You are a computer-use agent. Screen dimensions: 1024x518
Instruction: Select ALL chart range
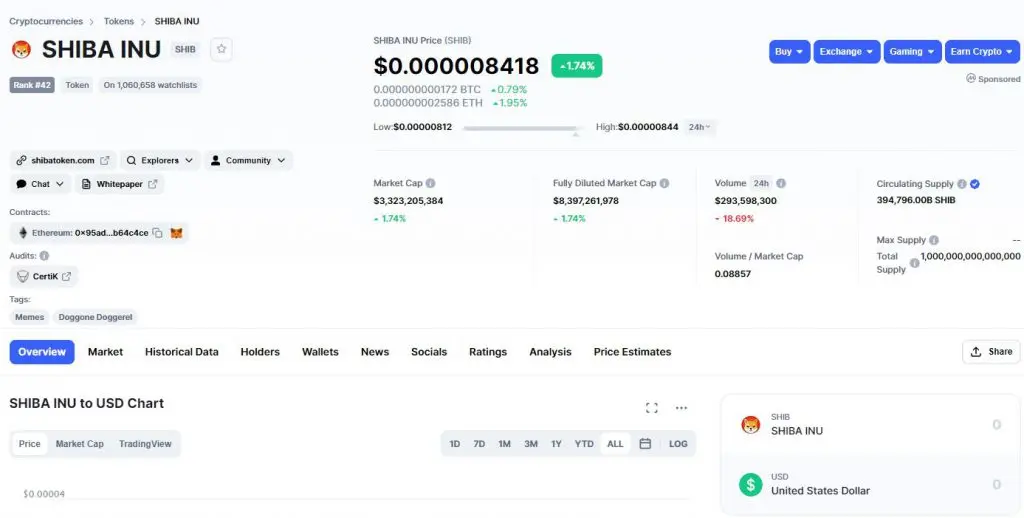pyautogui.click(x=615, y=444)
